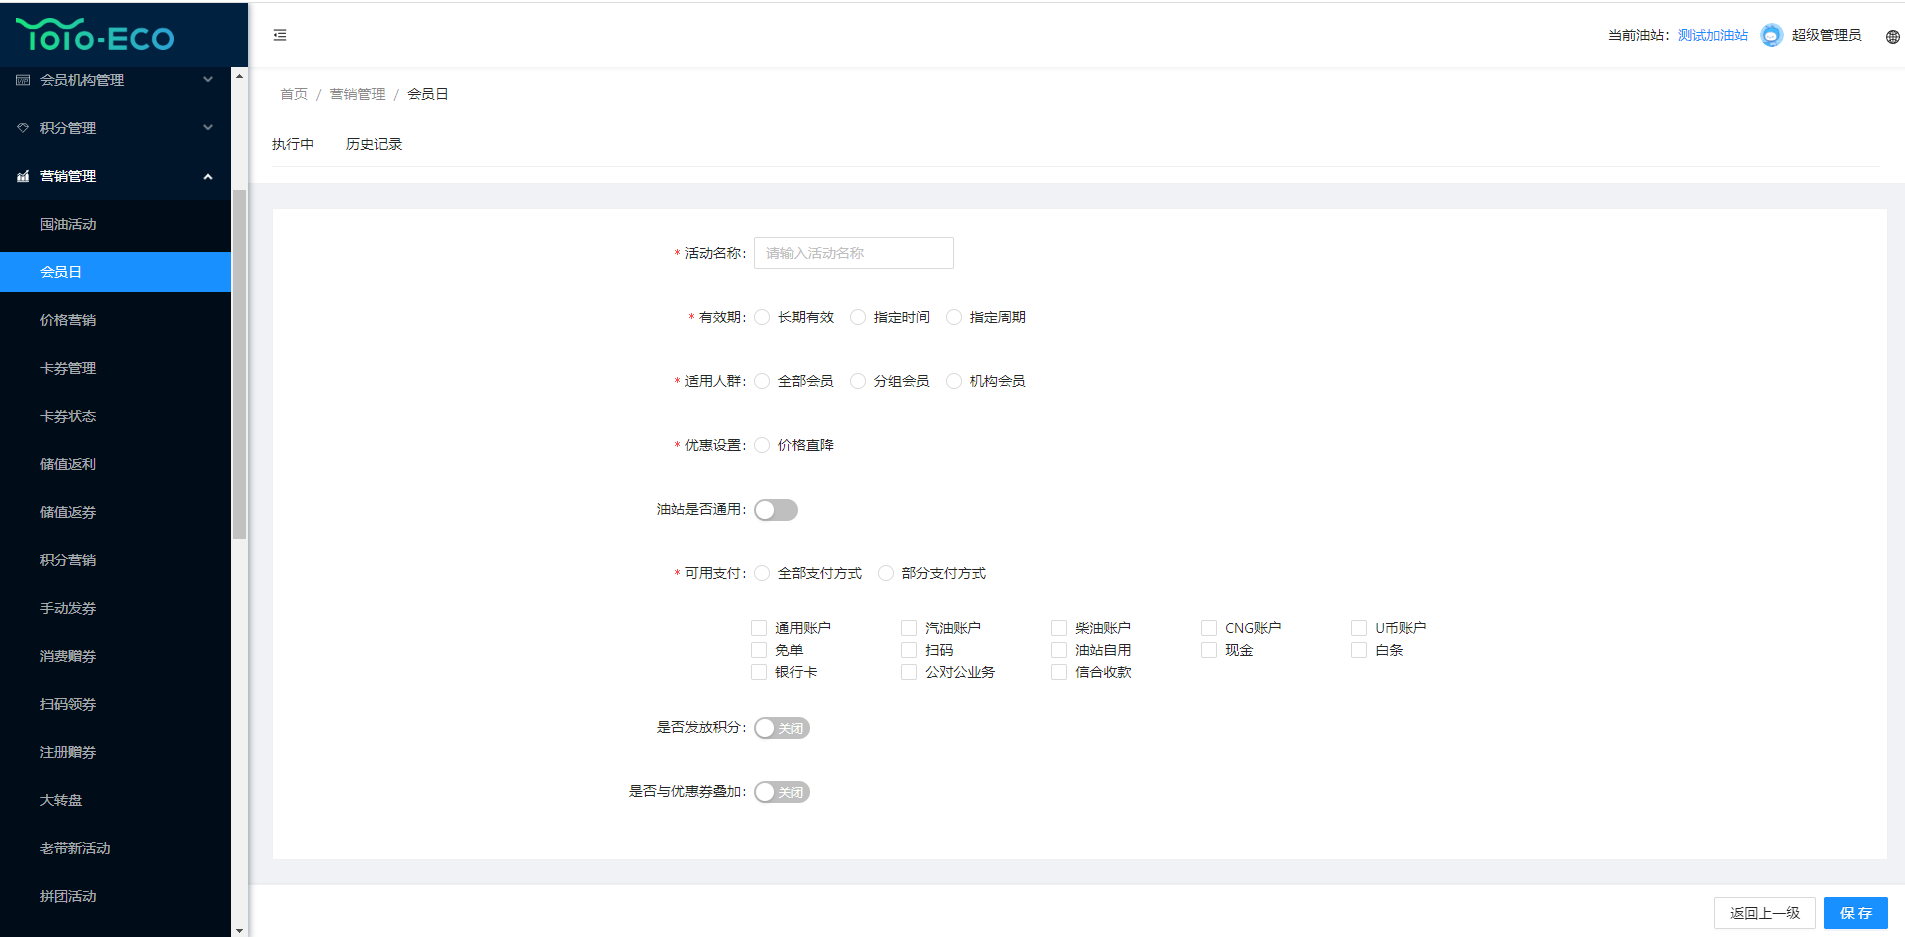Select 价格直降 discount radio
This screenshot has height=937, width=1905.
click(x=762, y=445)
